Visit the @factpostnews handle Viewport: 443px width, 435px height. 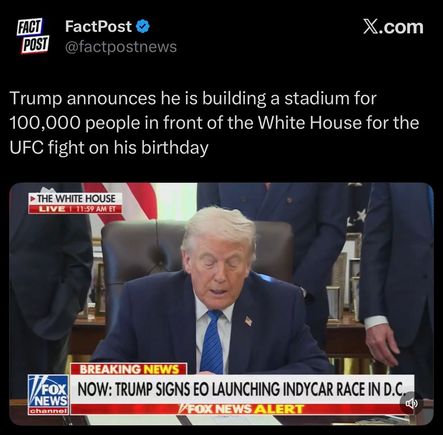click(x=121, y=47)
